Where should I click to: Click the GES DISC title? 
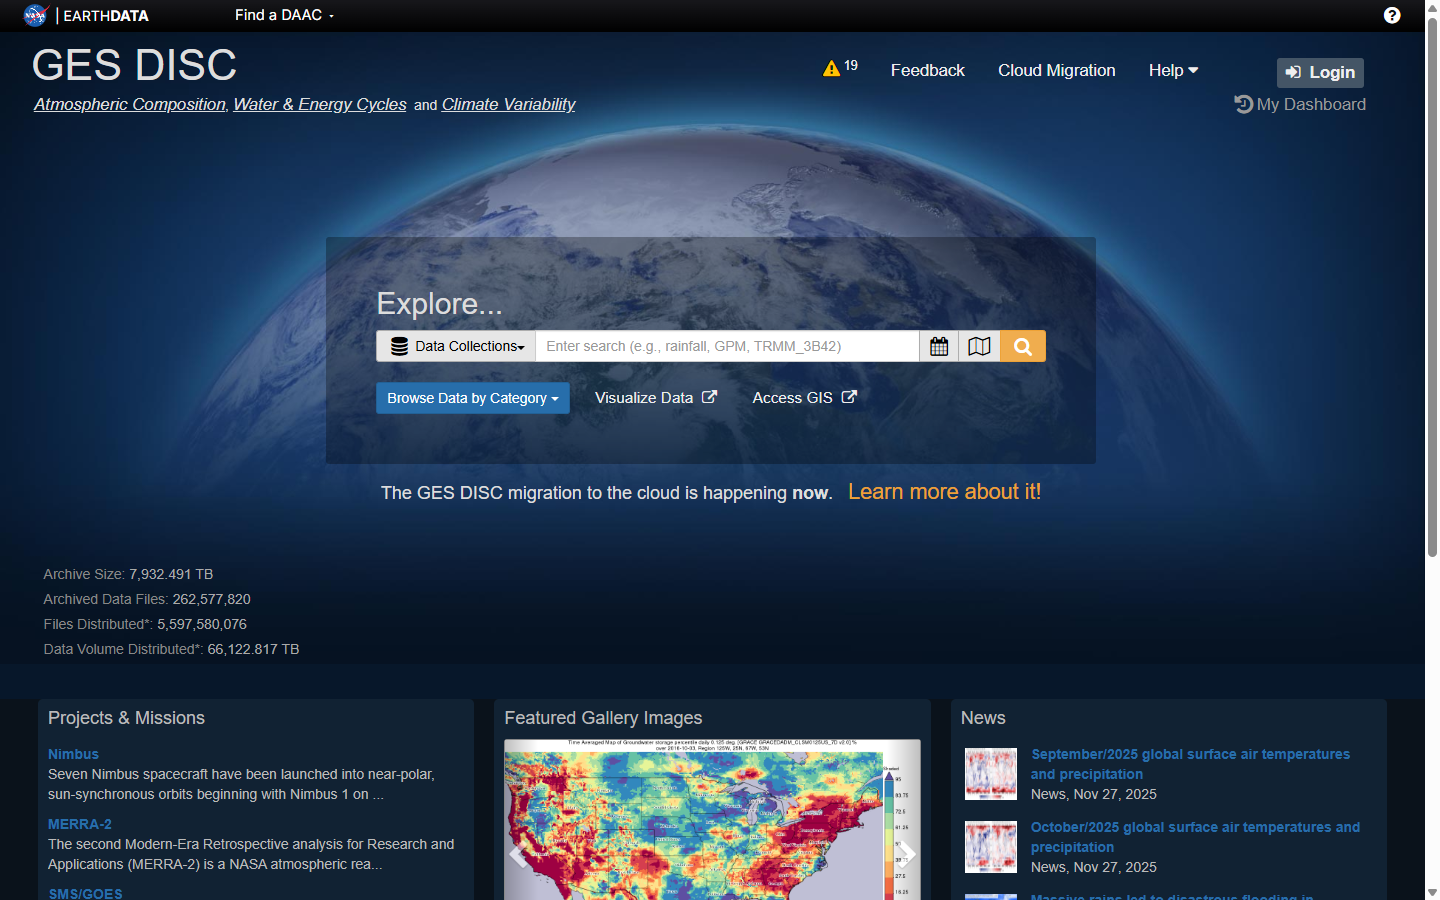tap(134, 65)
